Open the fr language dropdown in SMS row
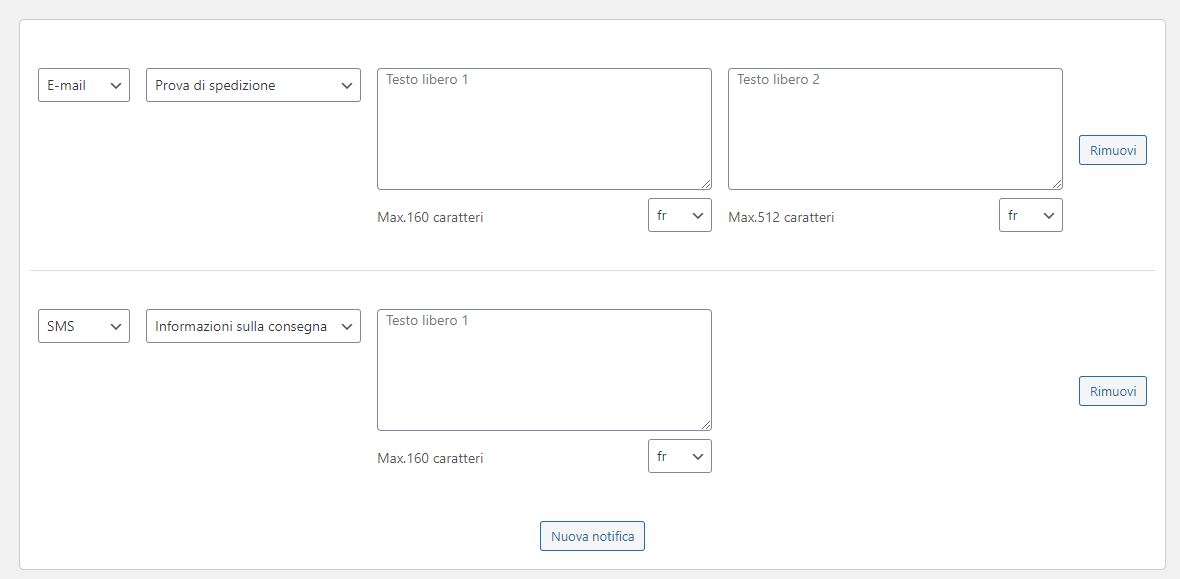Screen dimensions: 1180x579 (x=679, y=456)
